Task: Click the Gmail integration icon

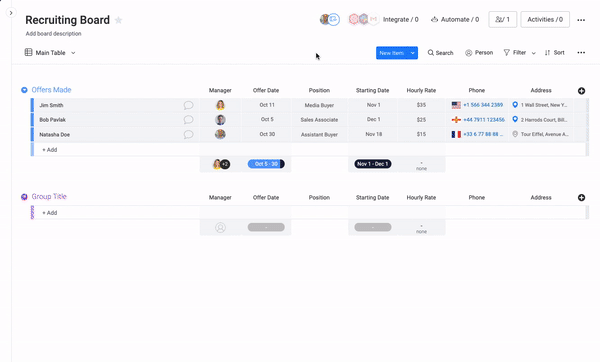Action: [374, 19]
